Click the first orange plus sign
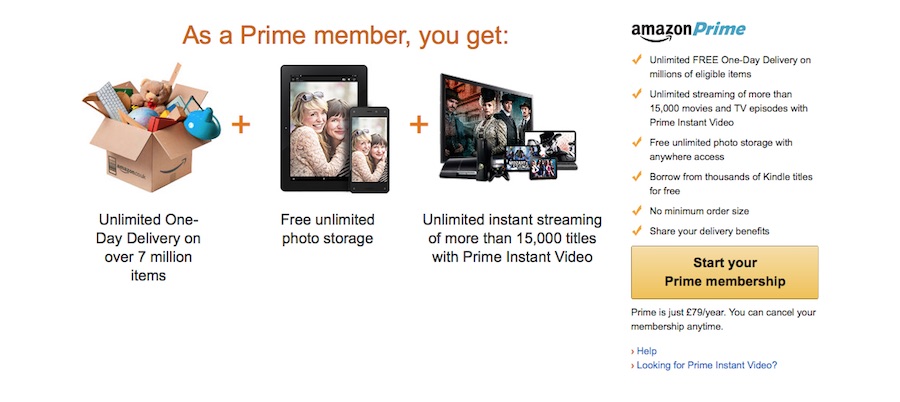 [x=241, y=125]
